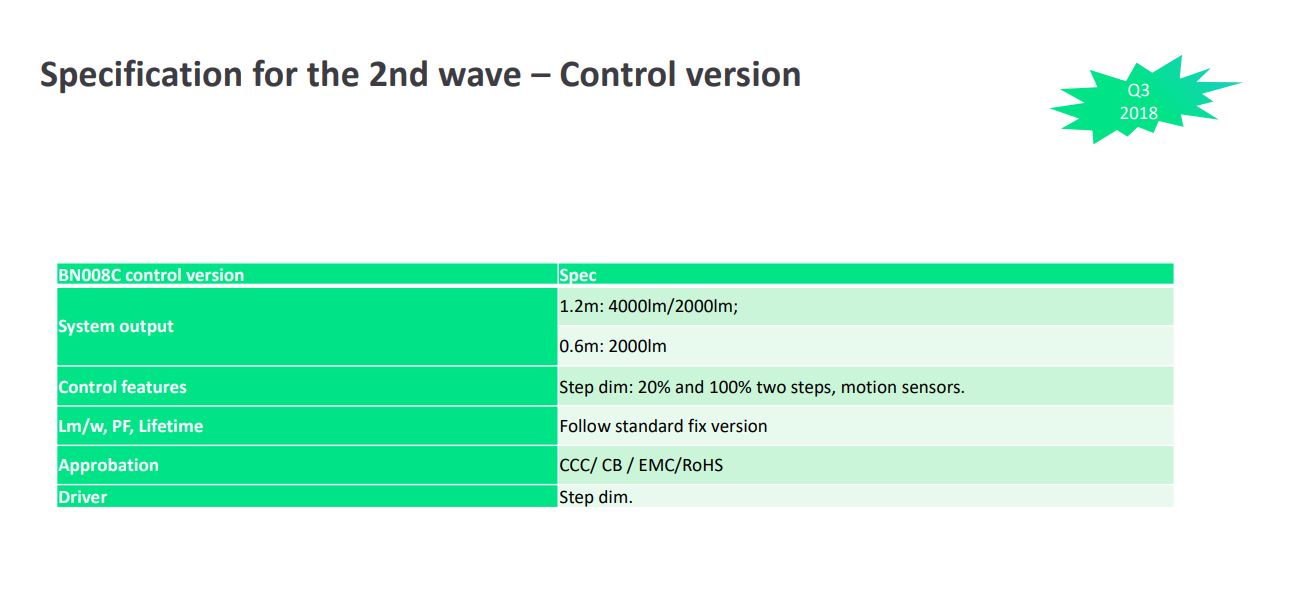This screenshot has width=1312, height=609.
Task: Click the BN008C control version header cell
Action: (307, 275)
